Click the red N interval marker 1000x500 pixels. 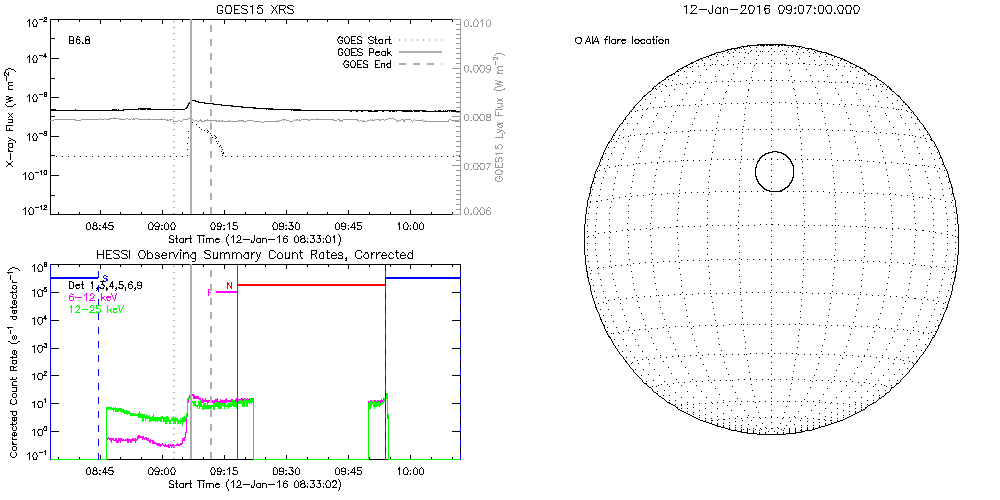[229, 285]
